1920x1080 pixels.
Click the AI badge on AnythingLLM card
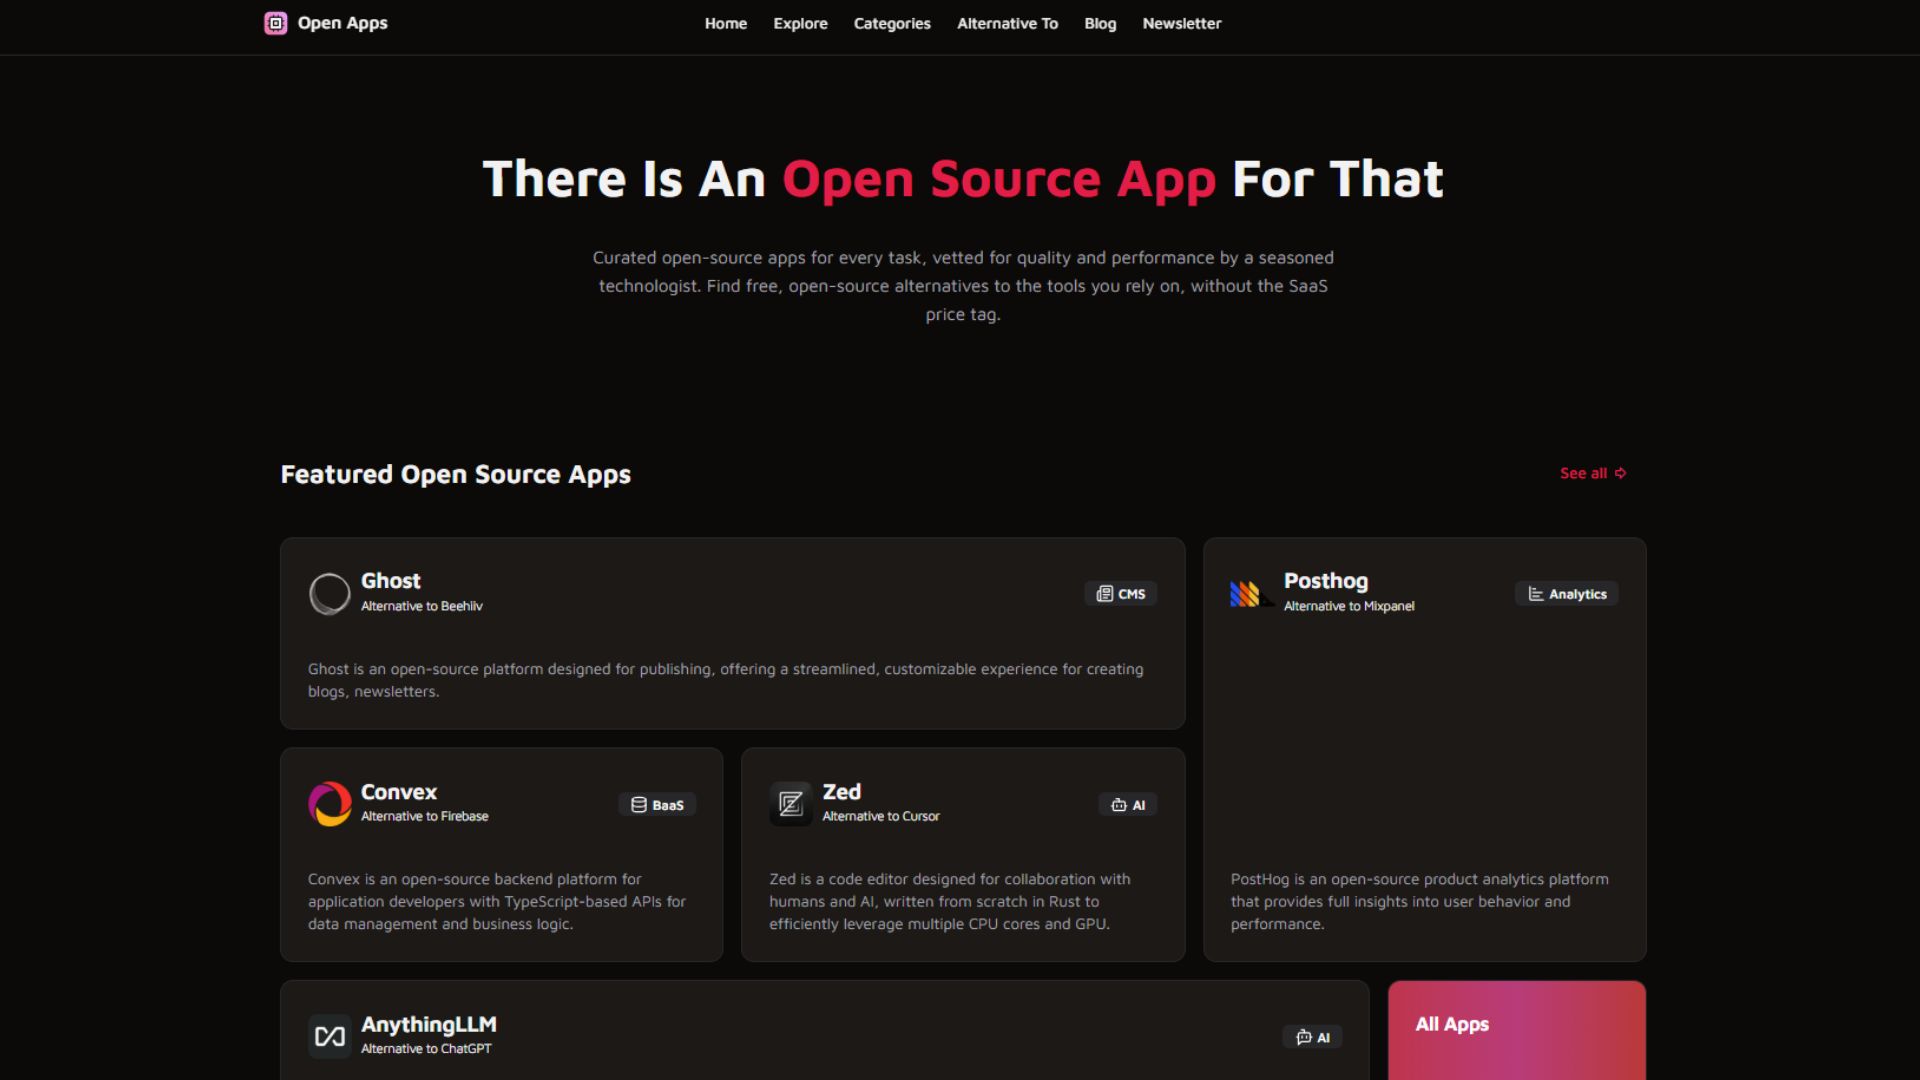1312,1037
